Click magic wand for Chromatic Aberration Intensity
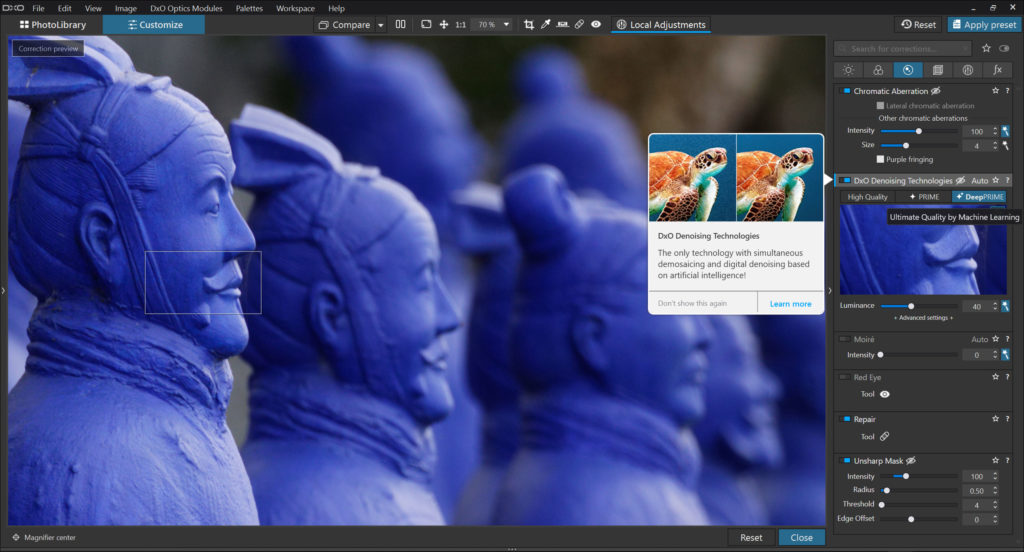 [1005, 131]
